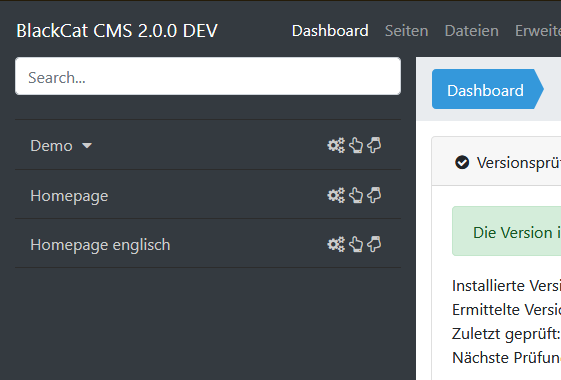
Task: Click the hand-pointing-up icon in Demo row
Action: pyautogui.click(x=356, y=145)
